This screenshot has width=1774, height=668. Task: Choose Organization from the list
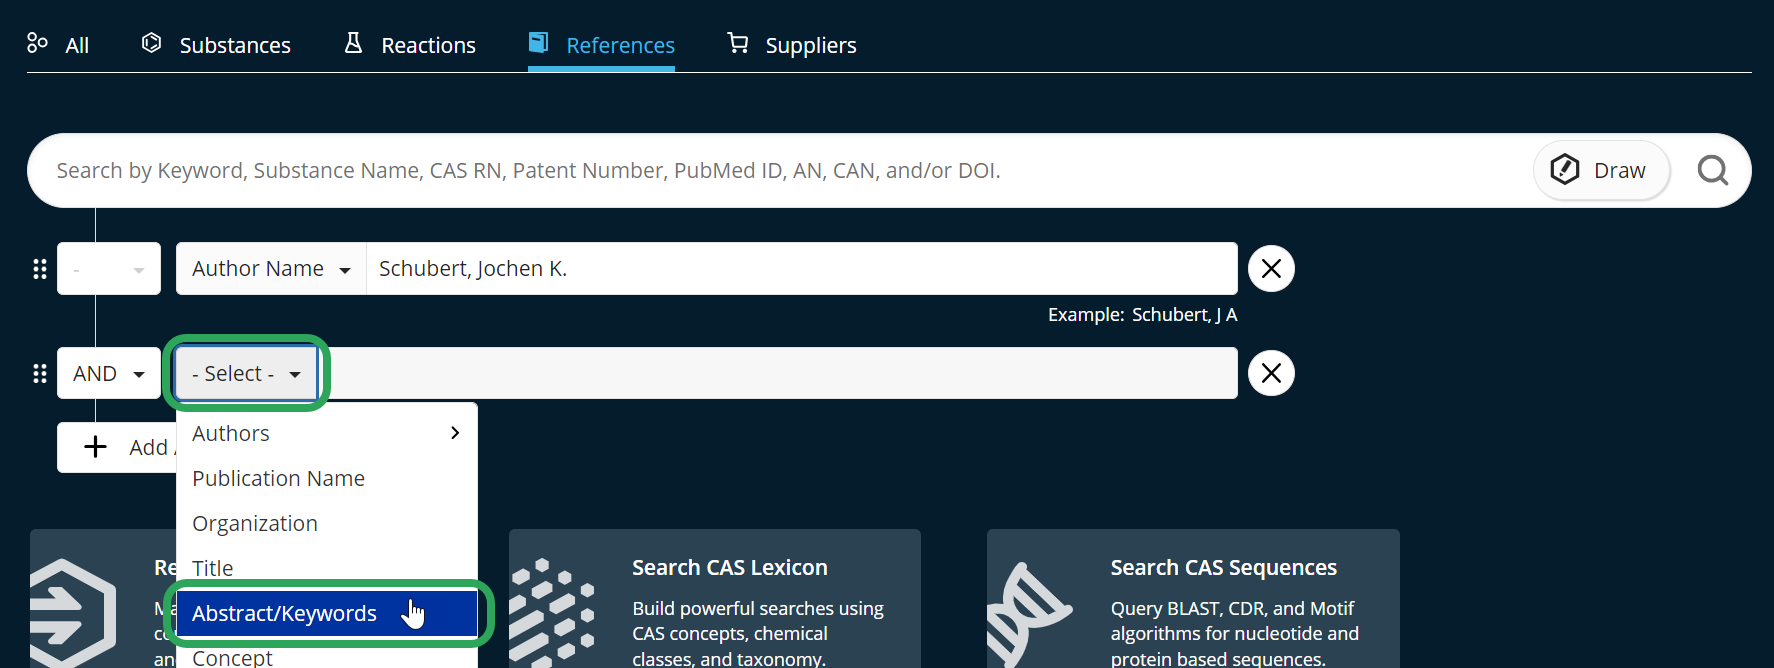pos(327,523)
